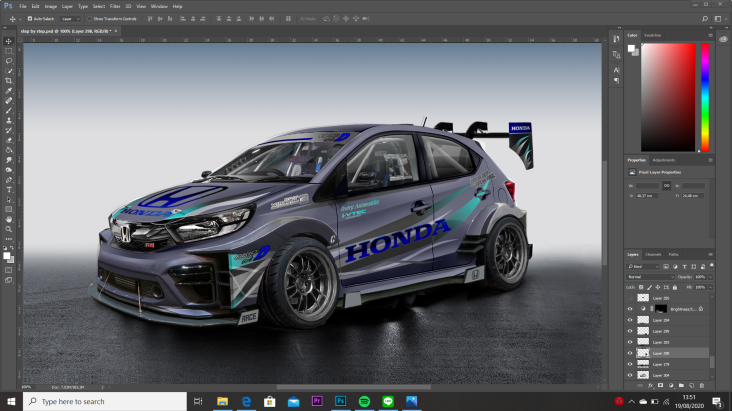The image size is (732, 411).
Task: Select the Quick Selection tool
Action: click(x=8, y=71)
